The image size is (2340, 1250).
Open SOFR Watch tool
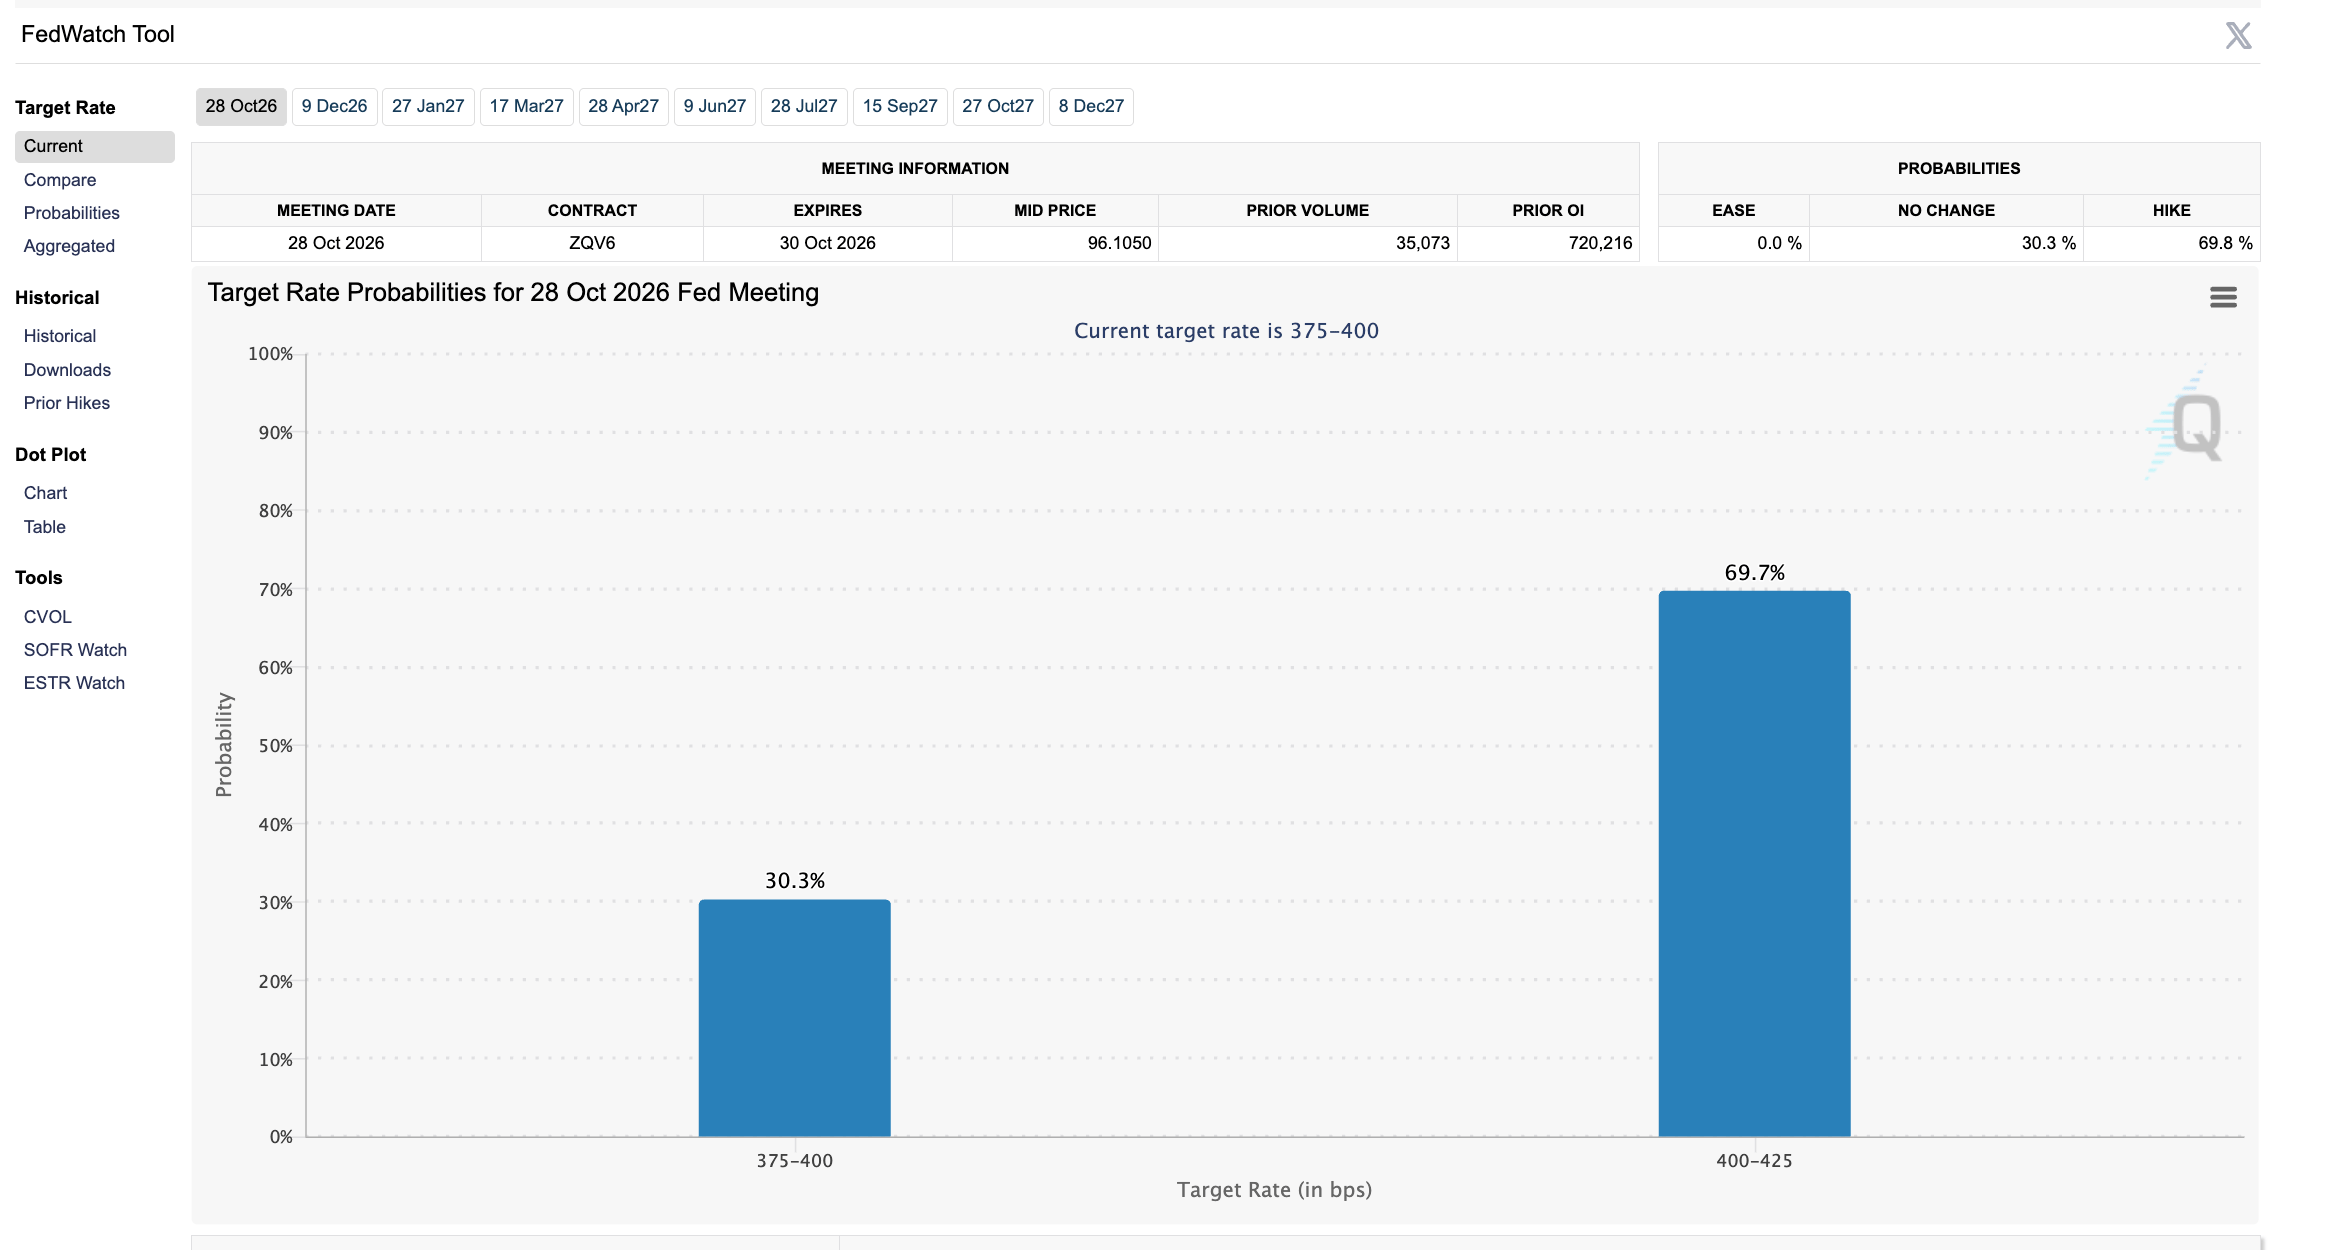click(x=75, y=650)
